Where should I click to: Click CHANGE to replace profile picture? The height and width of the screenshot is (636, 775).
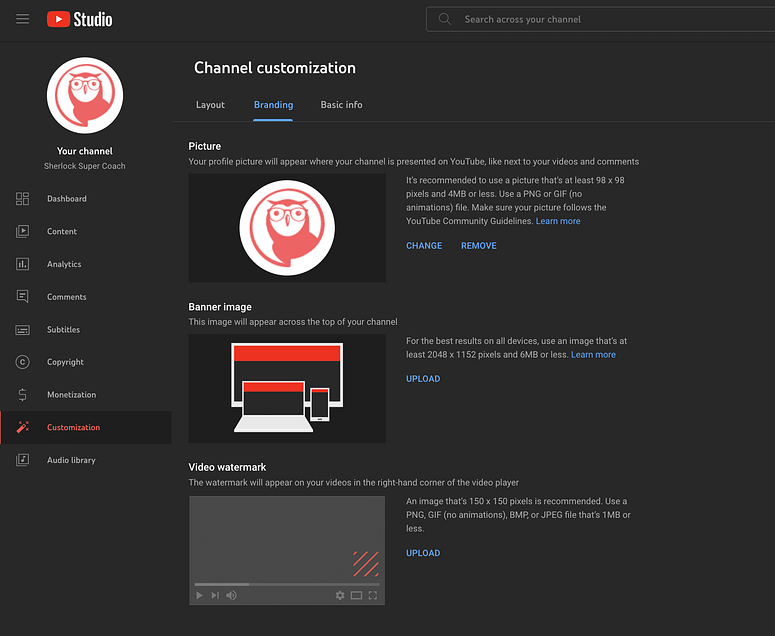(x=424, y=246)
